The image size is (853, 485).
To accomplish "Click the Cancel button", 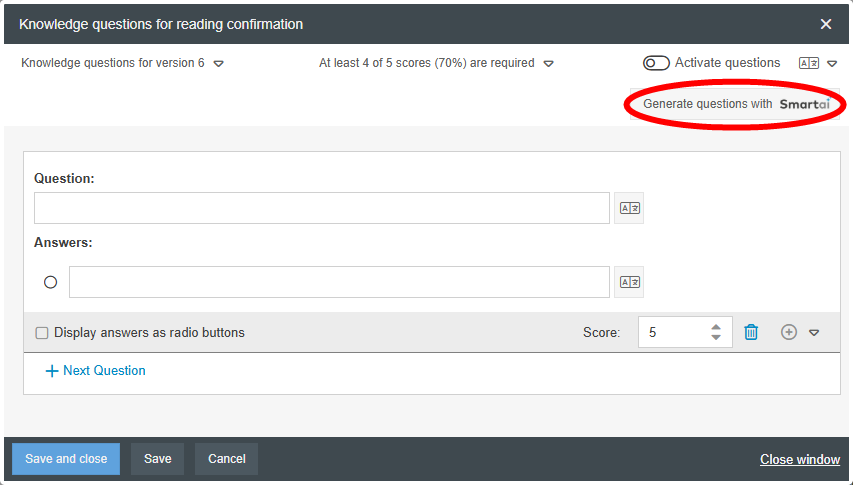I will (x=226, y=459).
